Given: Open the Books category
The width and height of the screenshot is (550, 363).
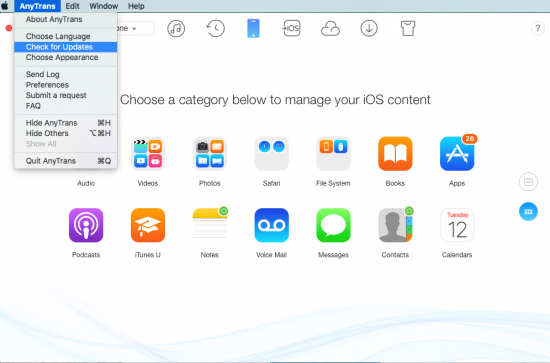Looking at the screenshot, I should 395,154.
